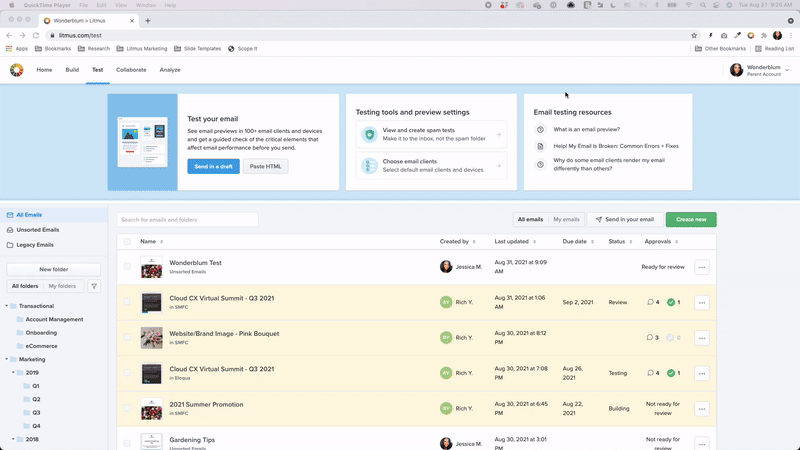
Task: Click Send in a draft button
Action: click(213, 166)
